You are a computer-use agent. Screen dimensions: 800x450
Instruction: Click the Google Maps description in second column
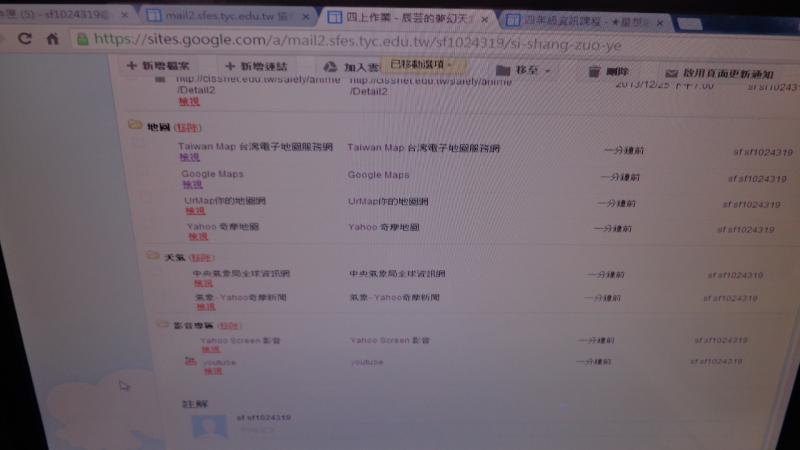tap(379, 175)
